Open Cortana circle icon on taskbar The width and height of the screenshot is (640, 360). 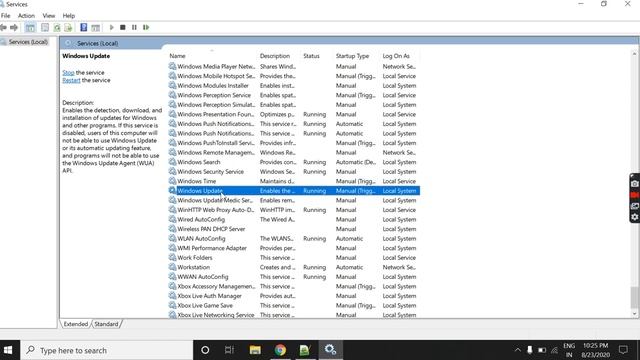205,350
